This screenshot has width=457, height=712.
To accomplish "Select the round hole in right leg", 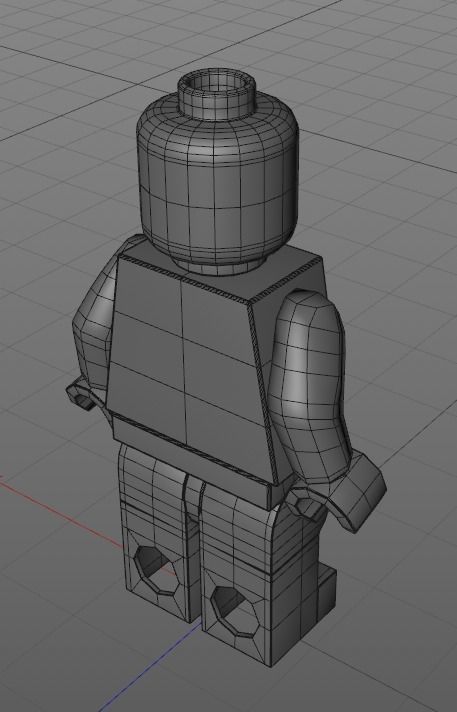I will (237, 611).
